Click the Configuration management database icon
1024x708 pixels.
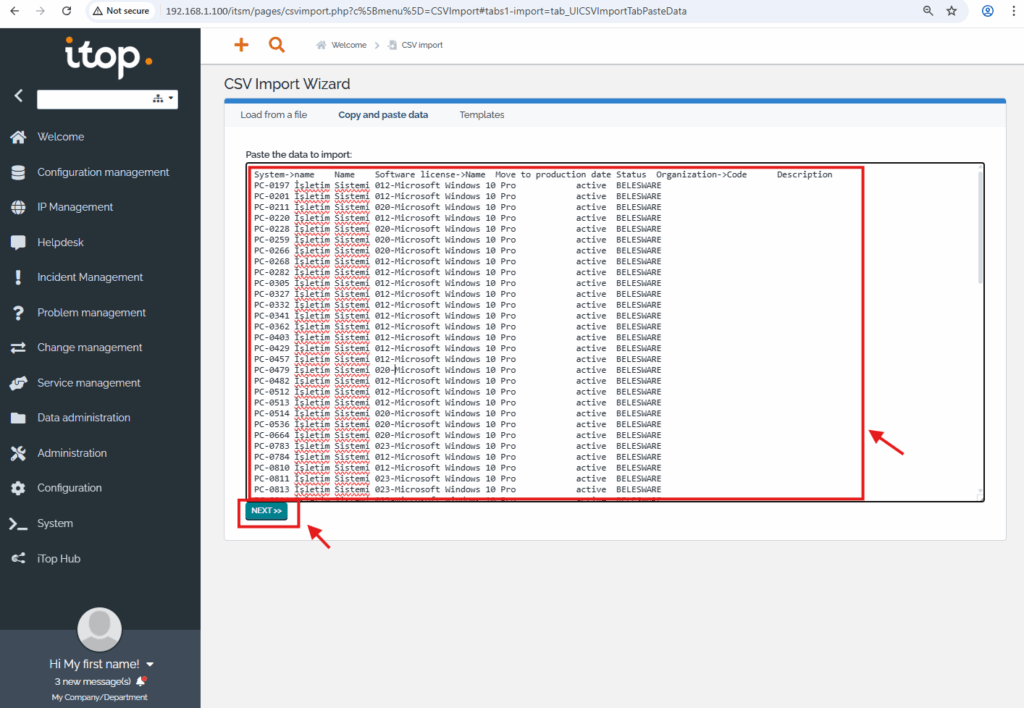(x=18, y=172)
